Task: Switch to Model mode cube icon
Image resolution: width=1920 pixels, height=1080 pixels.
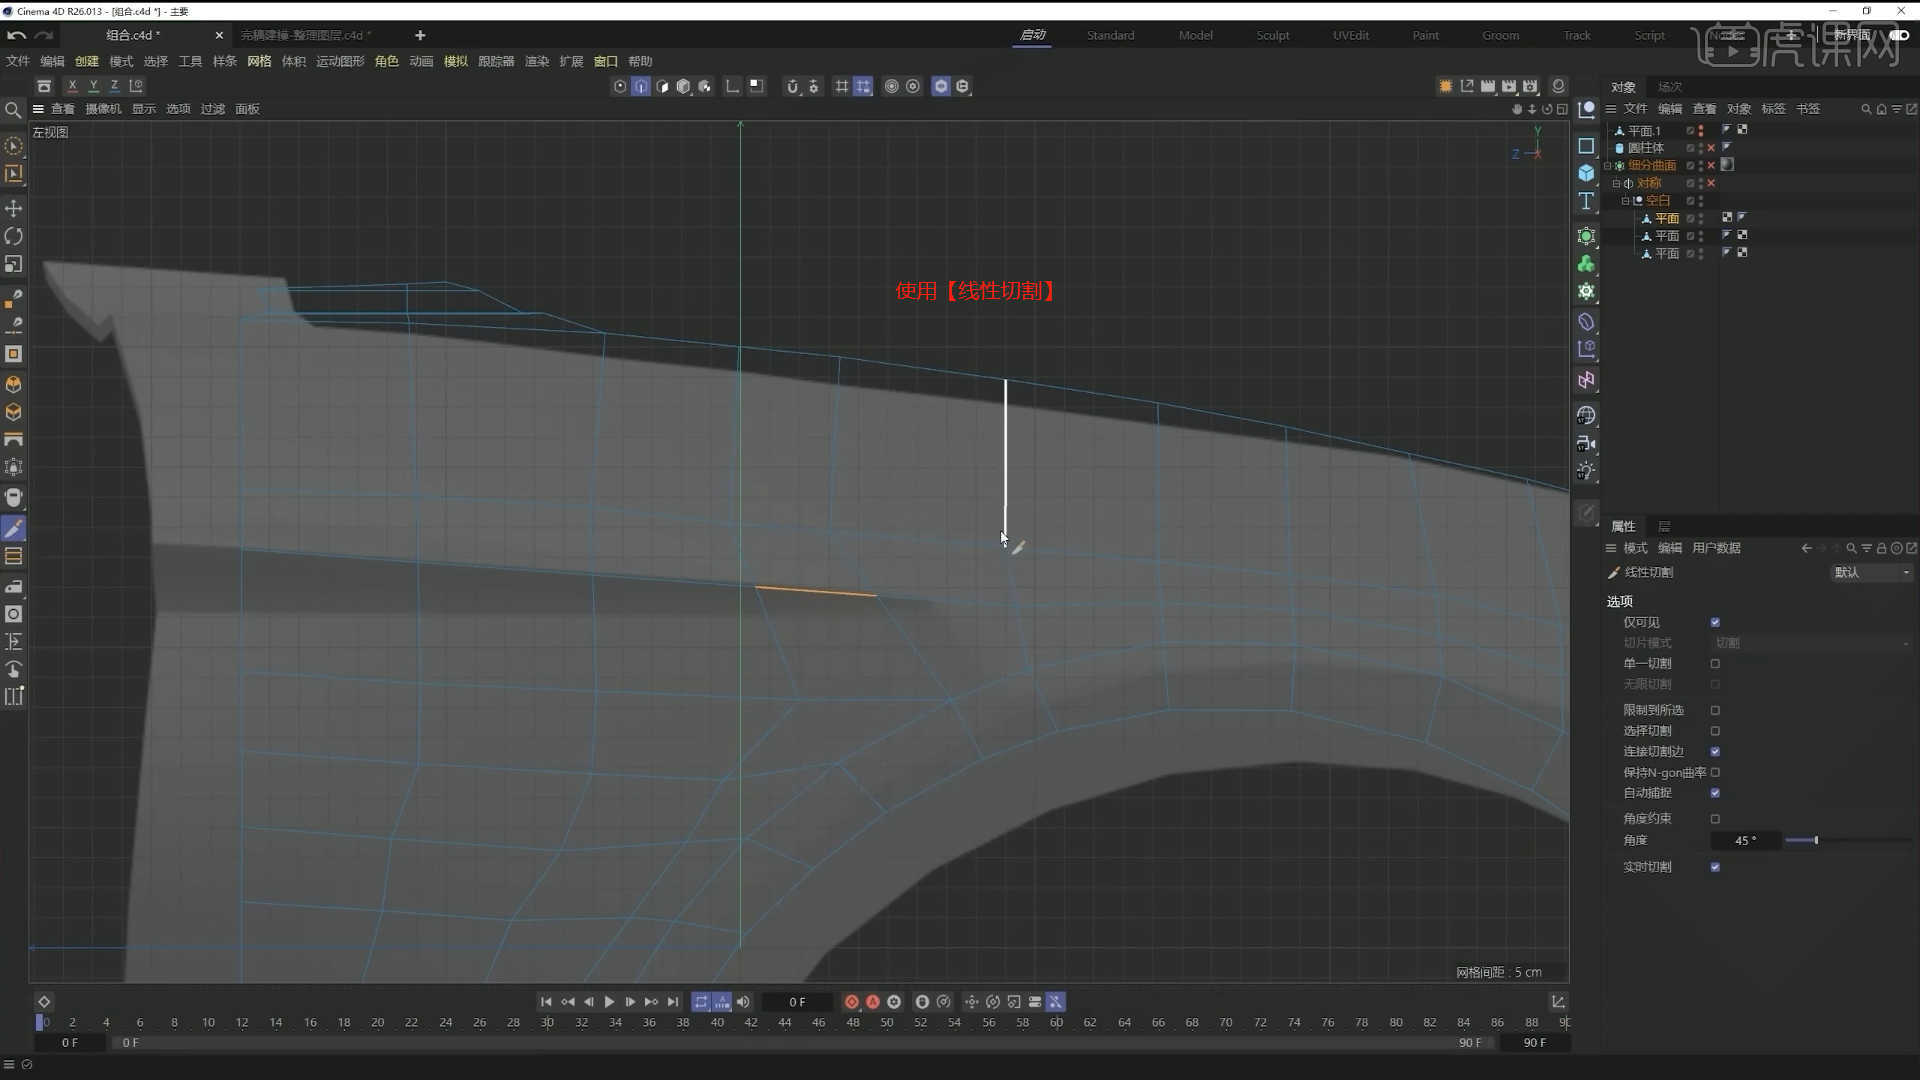Action: [683, 86]
